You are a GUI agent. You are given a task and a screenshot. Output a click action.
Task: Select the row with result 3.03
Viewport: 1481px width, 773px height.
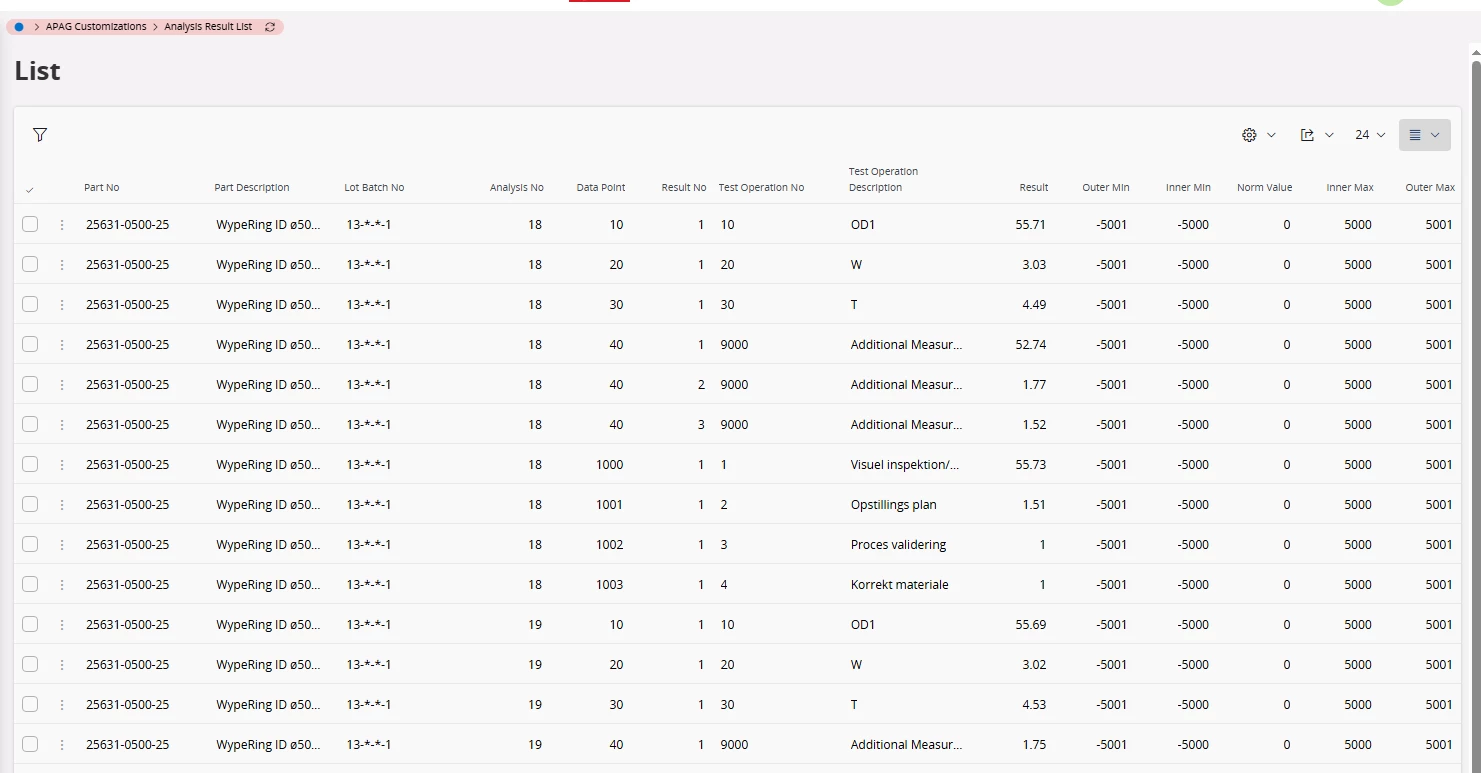[x=30, y=265]
